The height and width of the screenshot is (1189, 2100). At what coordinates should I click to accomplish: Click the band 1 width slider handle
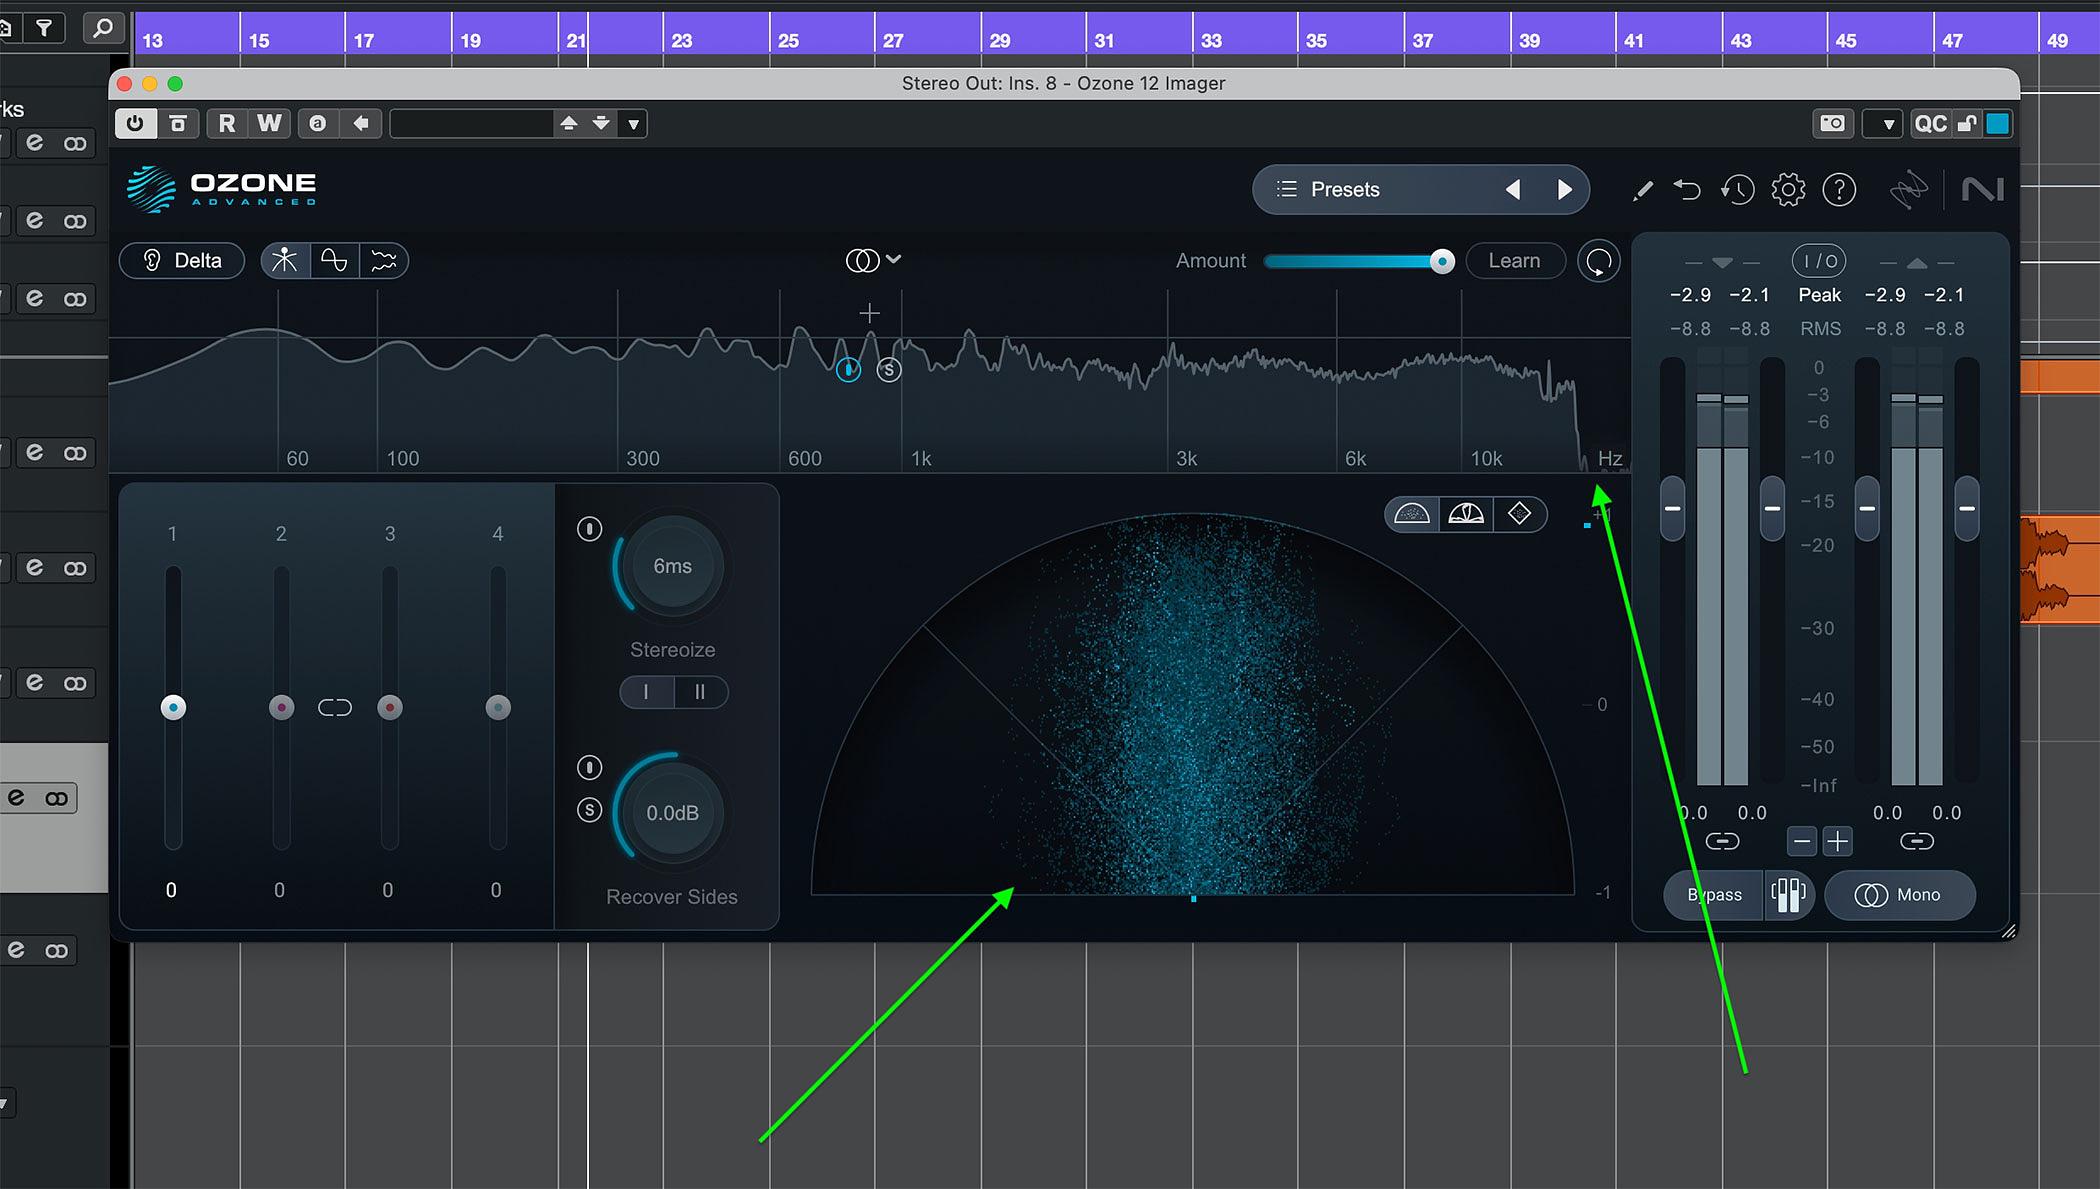click(173, 708)
